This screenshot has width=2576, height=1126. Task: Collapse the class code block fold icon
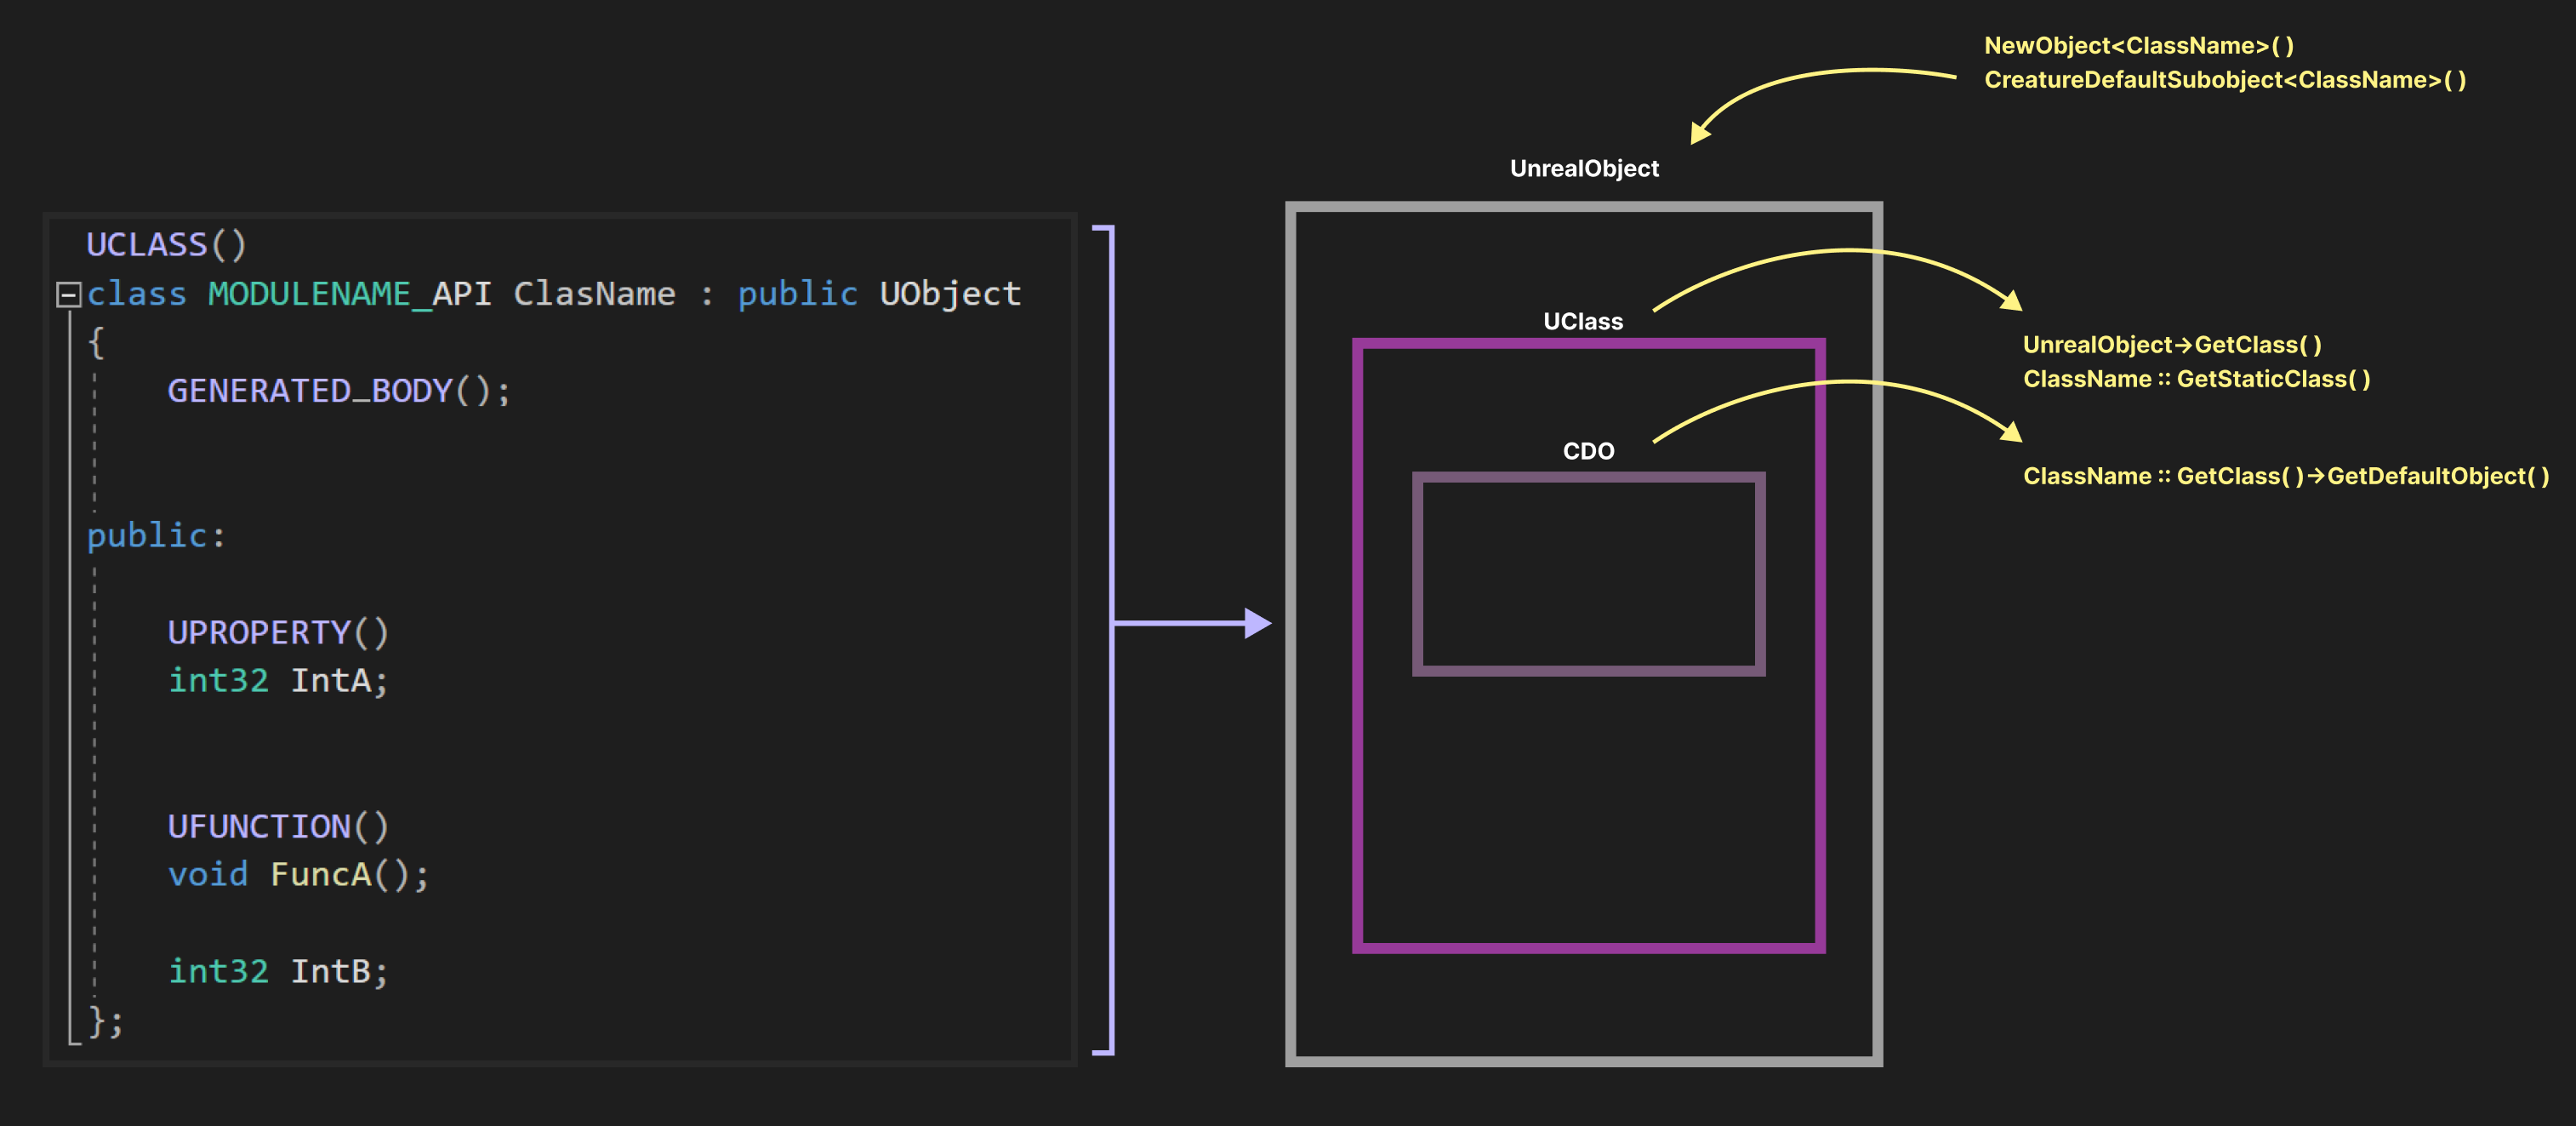point(68,294)
